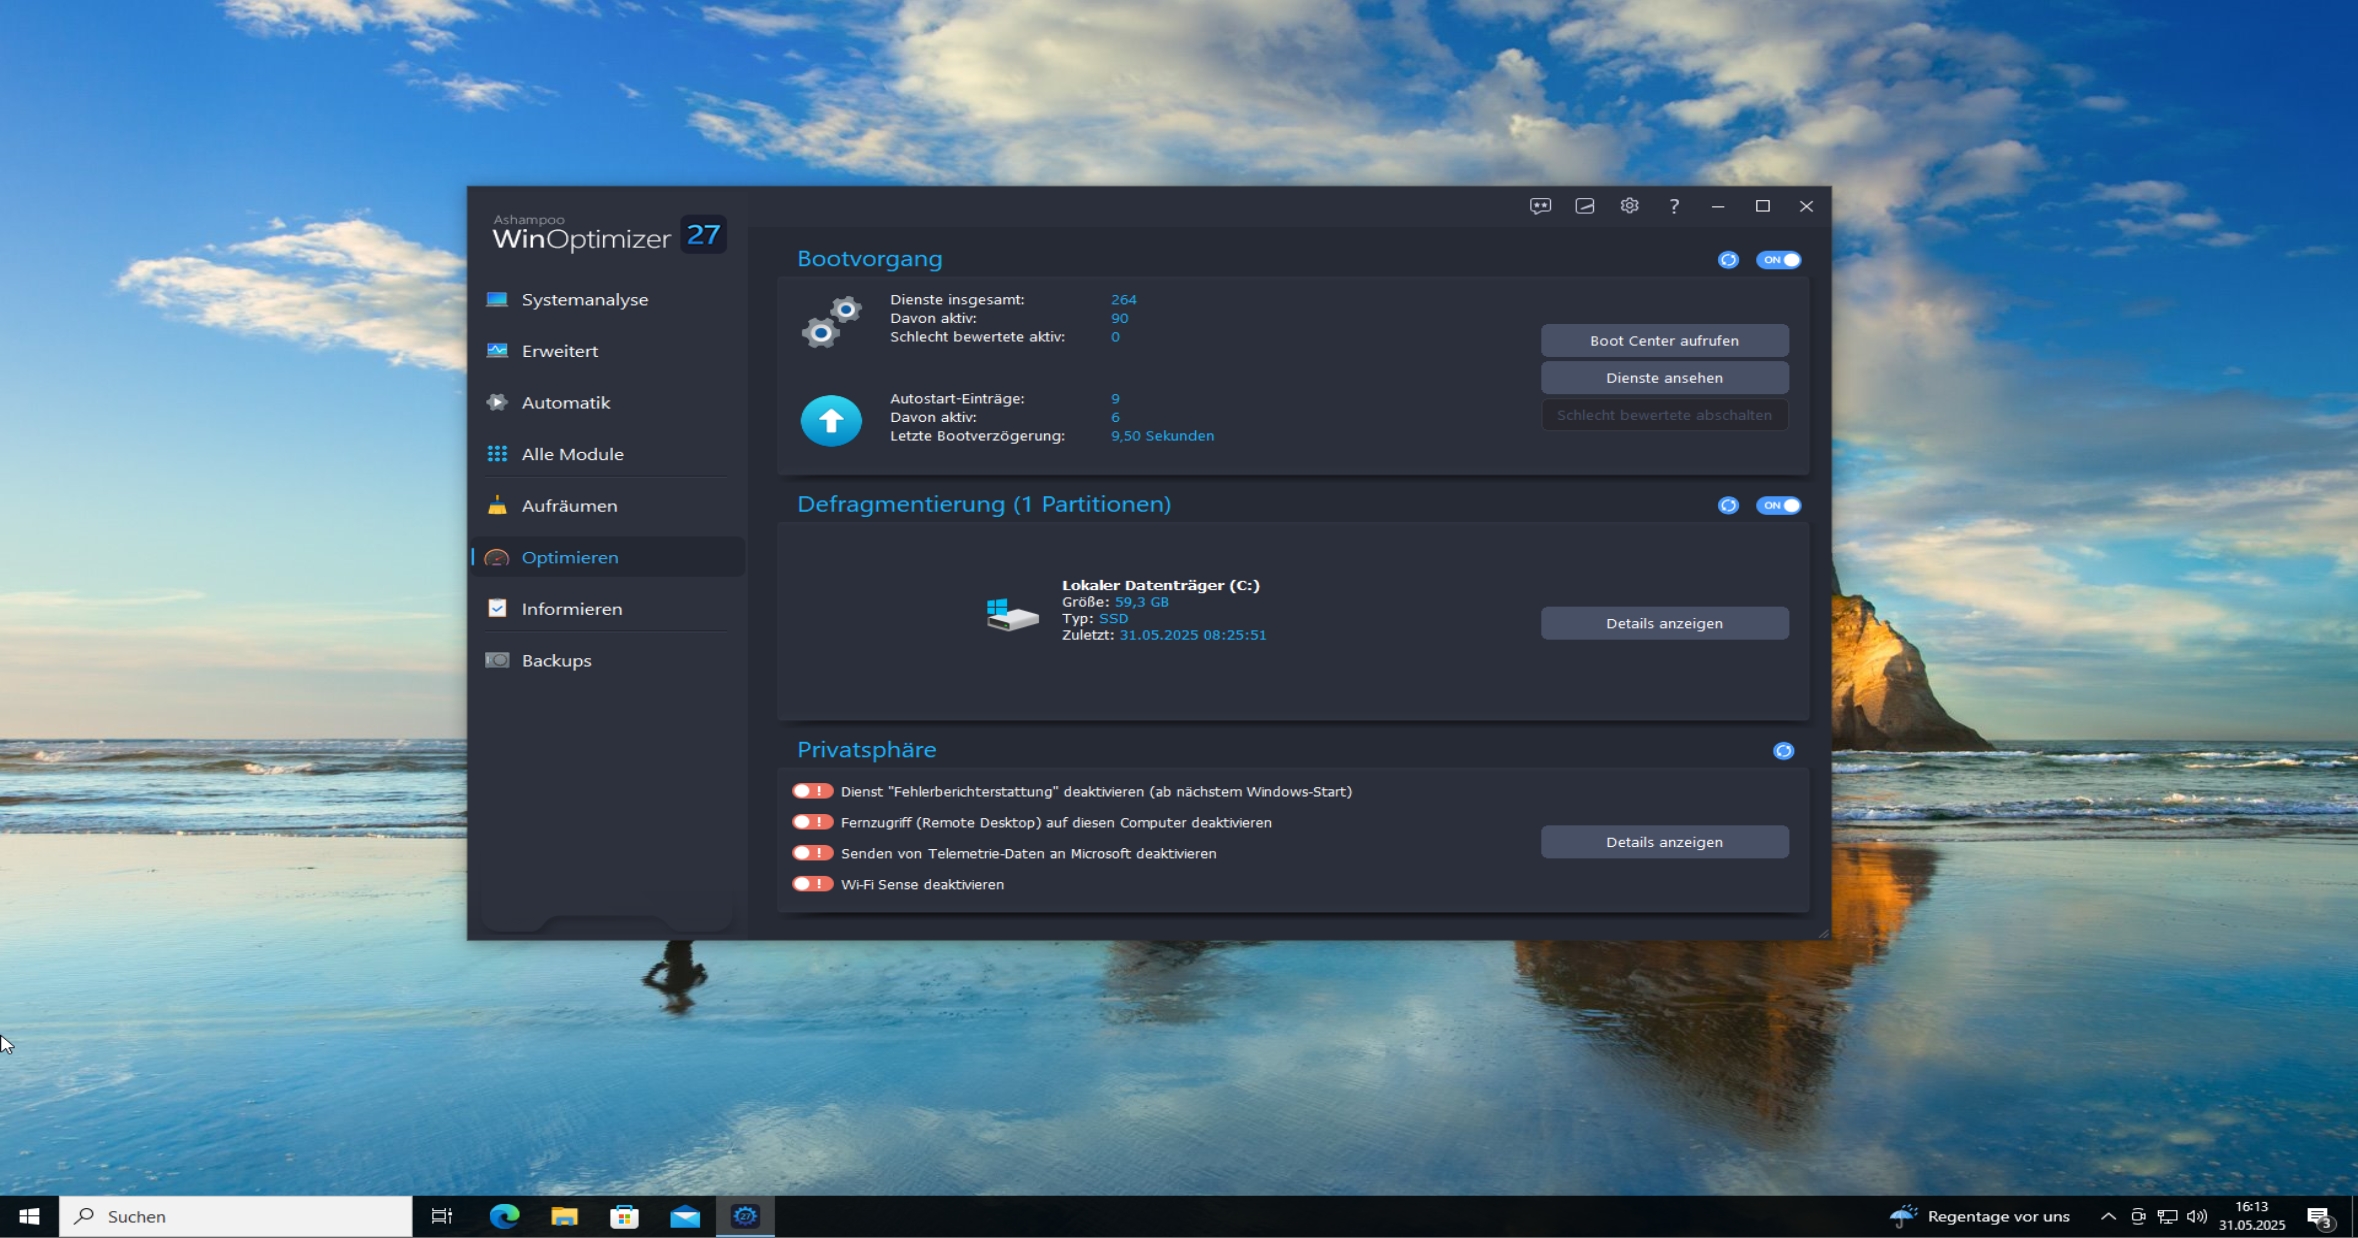
Task: Refresh the Defragmentierung section
Action: pos(1728,505)
